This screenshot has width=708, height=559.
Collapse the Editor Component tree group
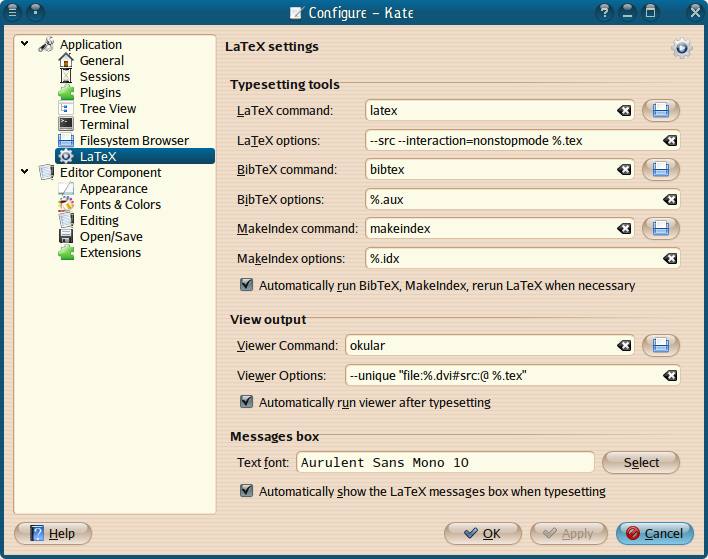click(x=25, y=172)
